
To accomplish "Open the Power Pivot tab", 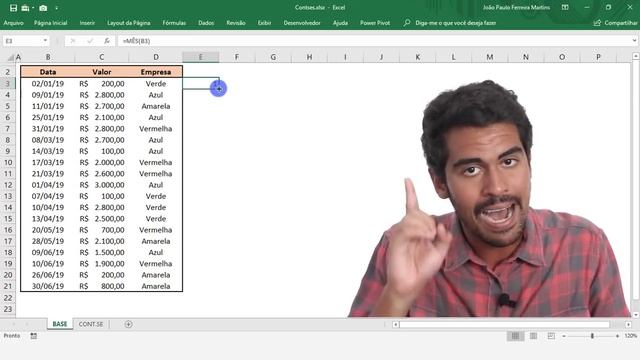I will pyautogui.click(x=375, y=23).
